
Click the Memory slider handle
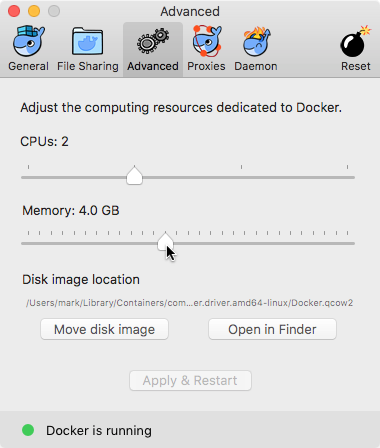pos(165,241)
